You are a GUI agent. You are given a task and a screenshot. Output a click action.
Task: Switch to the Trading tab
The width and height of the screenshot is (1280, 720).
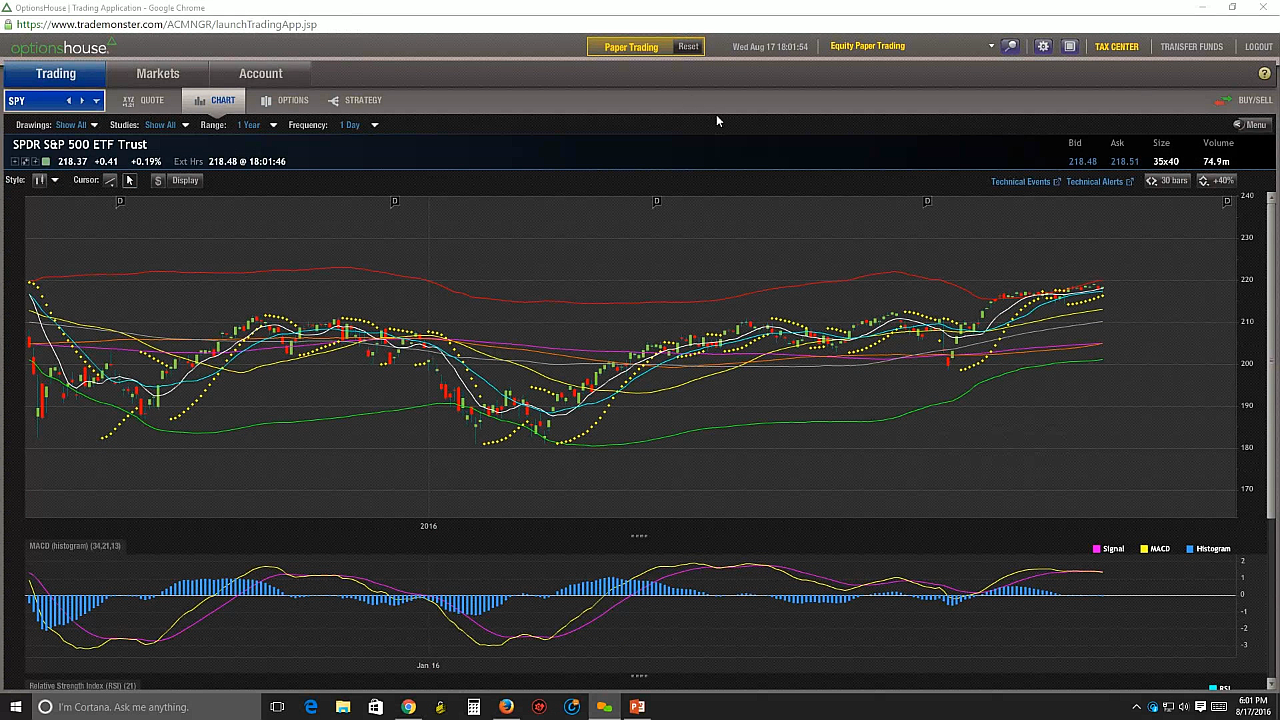point(56,74)
